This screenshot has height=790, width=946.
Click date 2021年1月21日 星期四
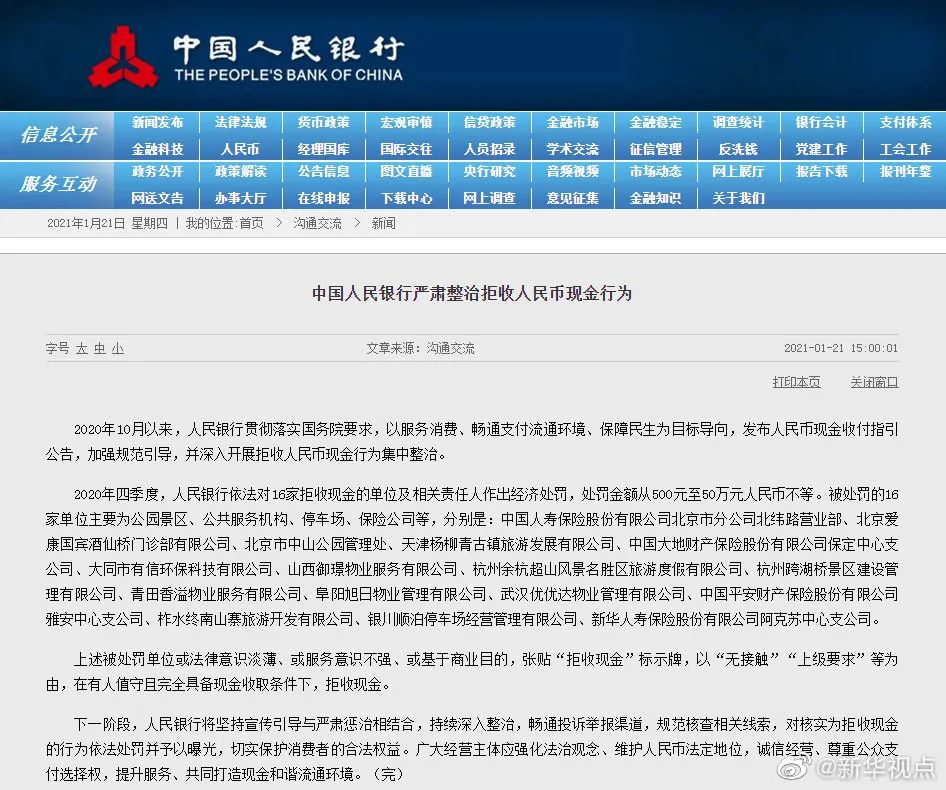107,223
